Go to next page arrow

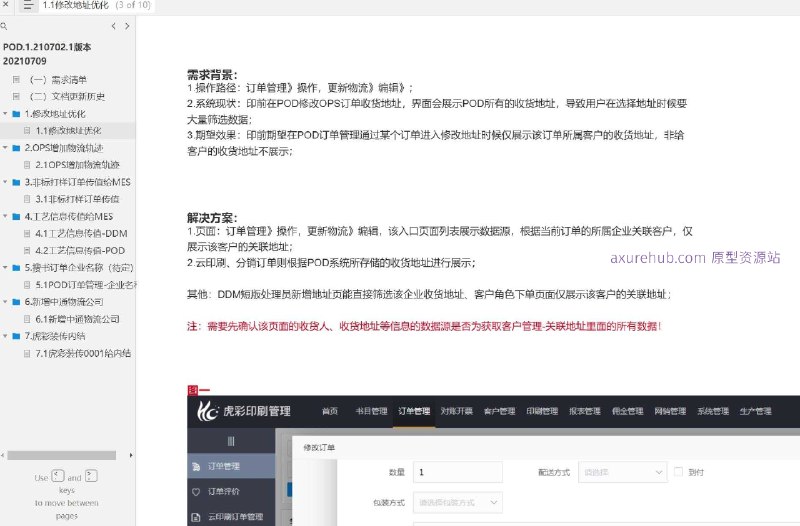point(127,26)
